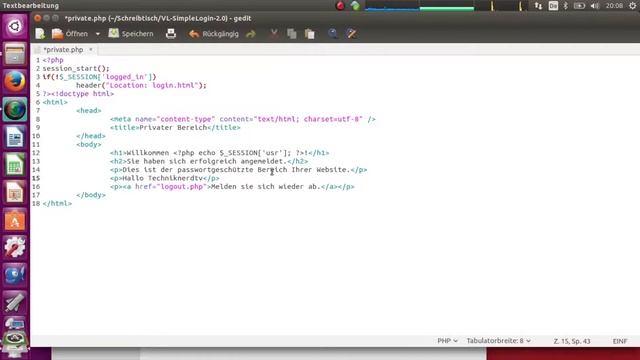The width and height of the screenshot is (640, 360).
Task: Click the Willkommen h1 heading line
Action: coord(220,153)
